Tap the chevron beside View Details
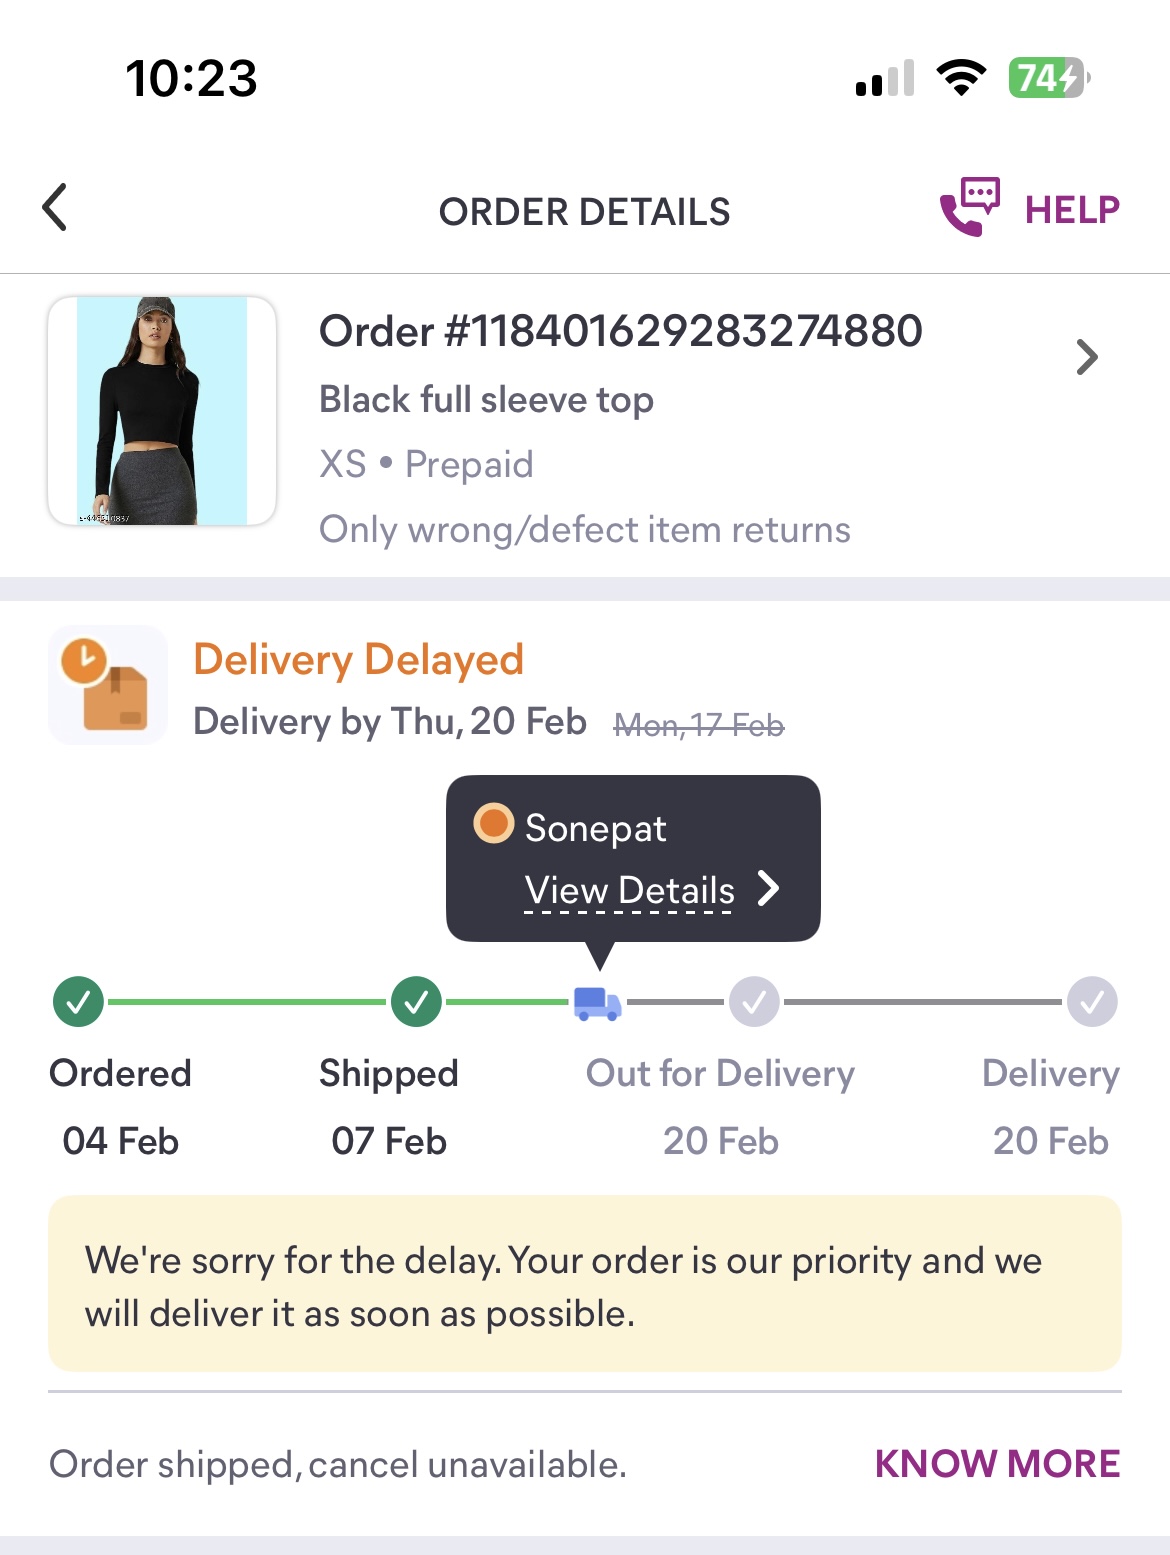This screenshot has width=1170, height=1555. coord(767,888)
